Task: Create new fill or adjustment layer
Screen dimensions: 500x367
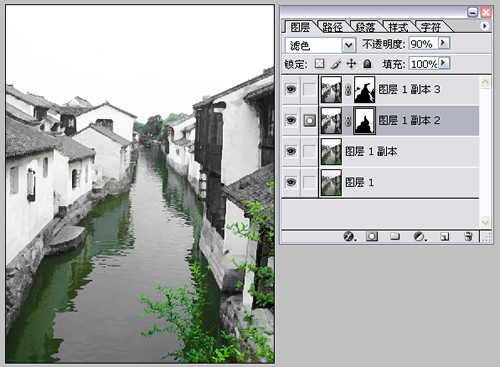Action: point(420,237)
